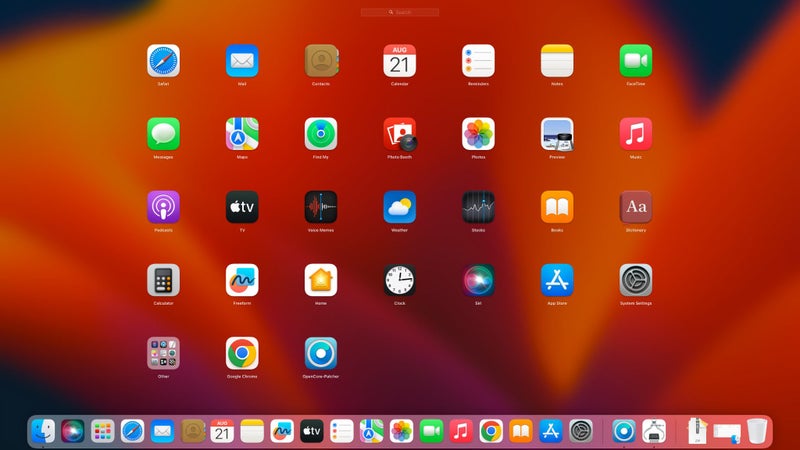Open the Weather app

399,207
